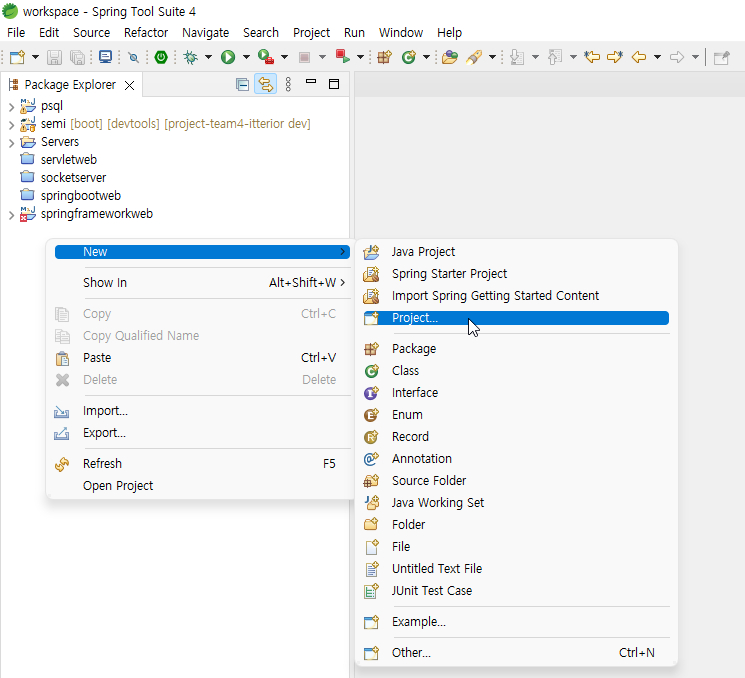Select Enum in New submenu
745x678 pixels.
[x=516, y=415]
